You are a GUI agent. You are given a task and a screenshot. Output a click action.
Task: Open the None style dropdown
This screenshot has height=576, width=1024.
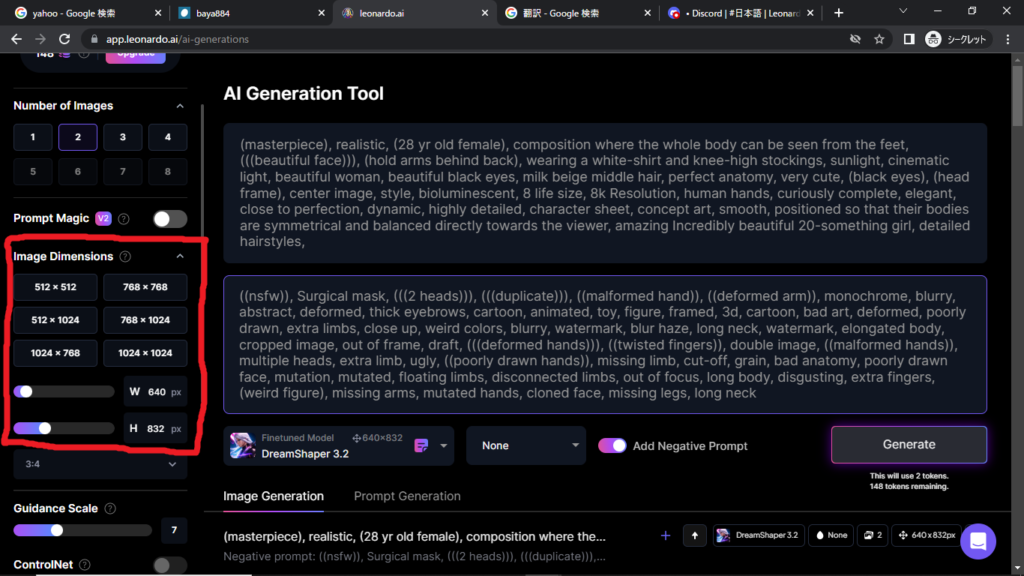click(526, 446)
